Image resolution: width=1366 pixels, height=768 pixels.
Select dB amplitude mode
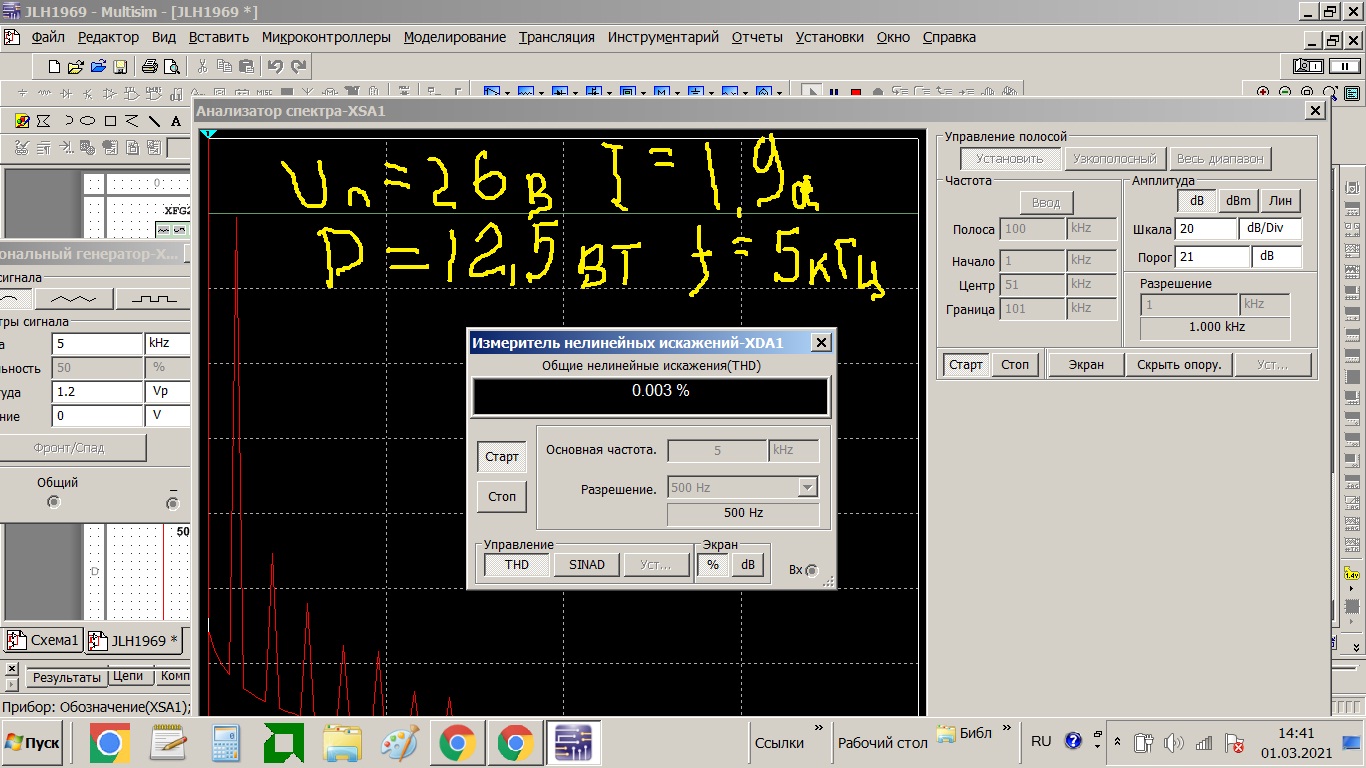1196,200
